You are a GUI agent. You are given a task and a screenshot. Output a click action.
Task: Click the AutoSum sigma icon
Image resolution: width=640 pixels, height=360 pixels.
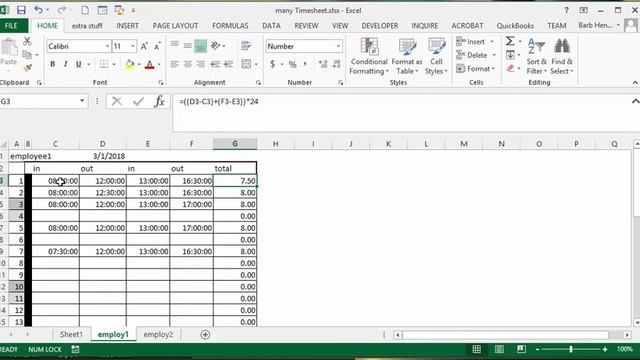pyautogui.click(x=510, y=41)
